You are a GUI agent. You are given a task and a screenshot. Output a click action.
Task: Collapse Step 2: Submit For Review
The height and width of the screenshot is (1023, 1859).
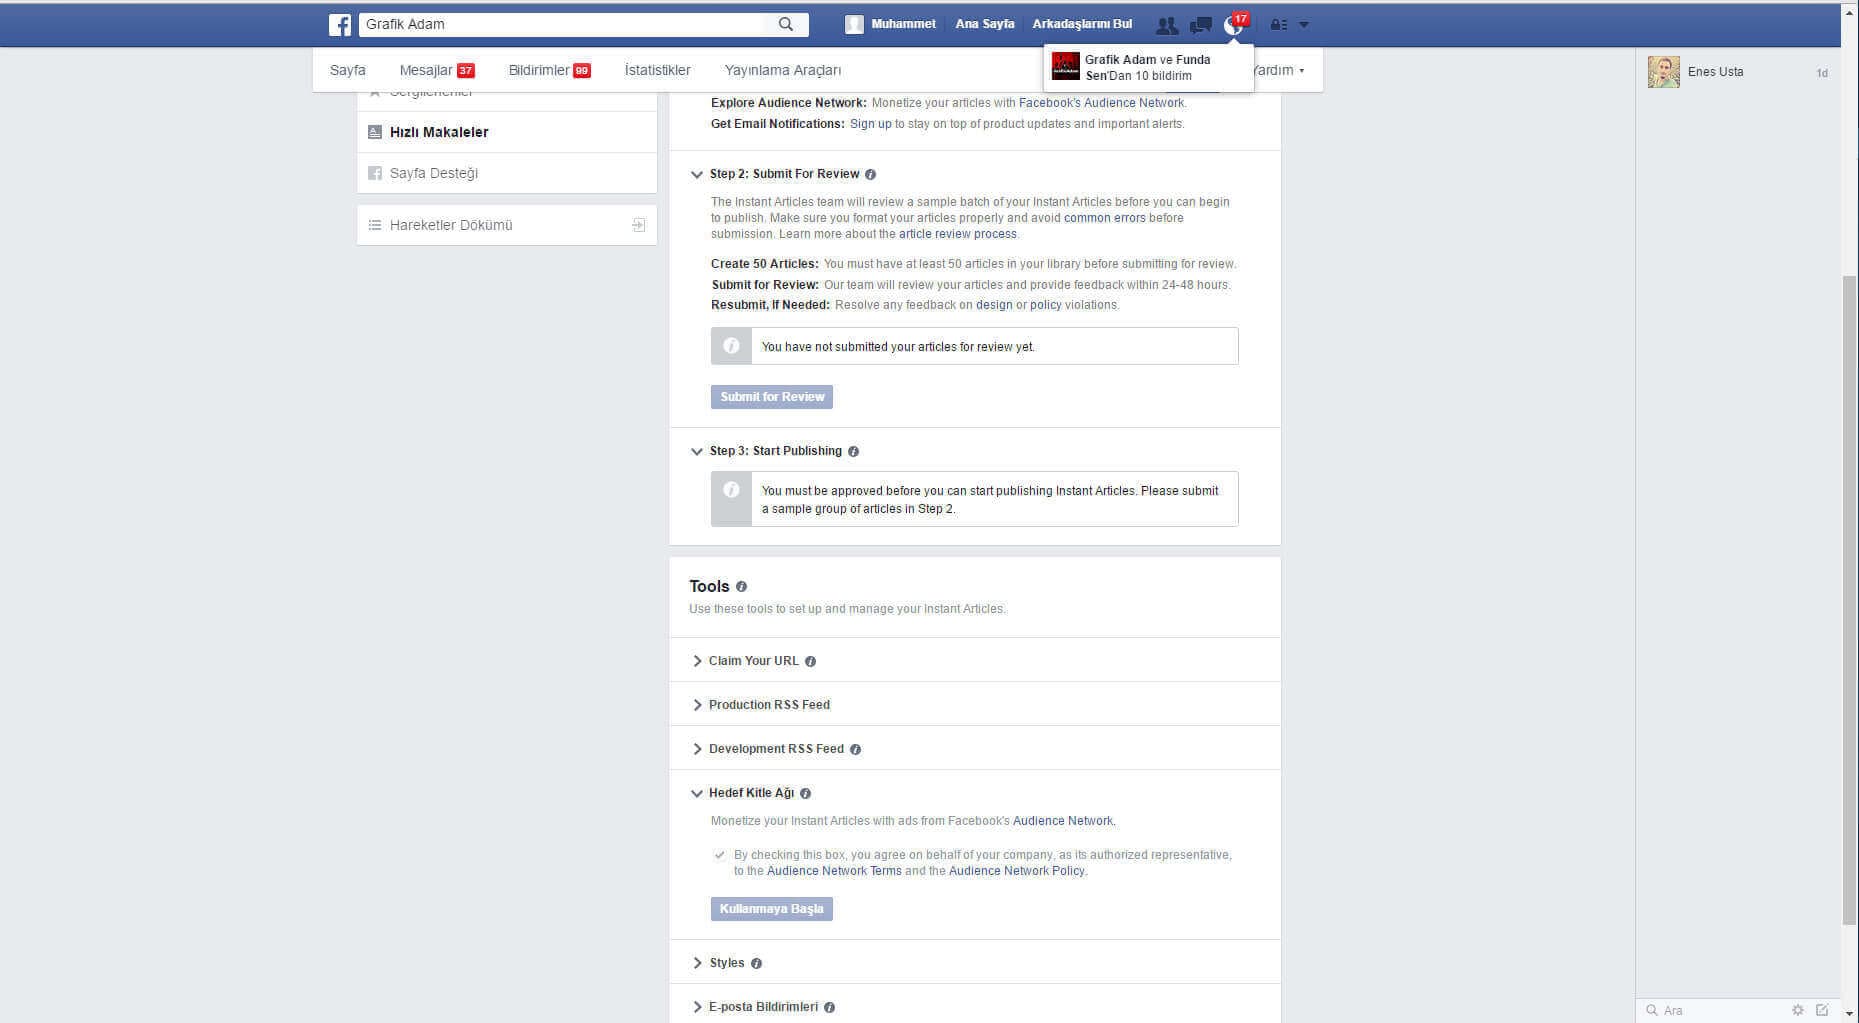pos(697,174)
